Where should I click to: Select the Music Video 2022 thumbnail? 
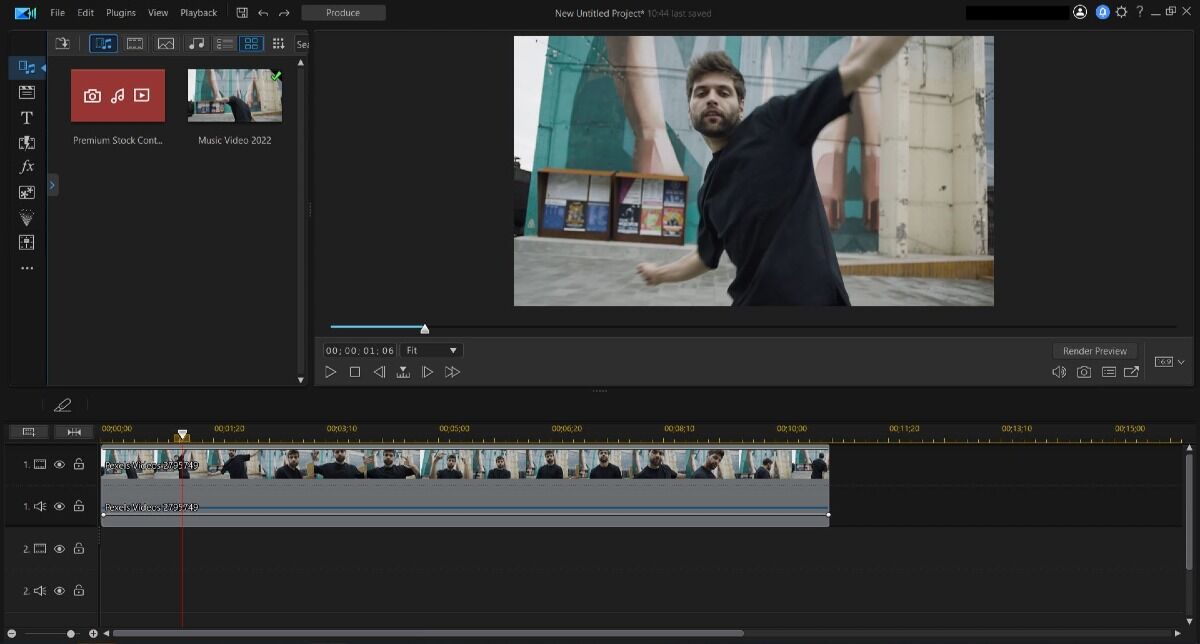[235, 96]
